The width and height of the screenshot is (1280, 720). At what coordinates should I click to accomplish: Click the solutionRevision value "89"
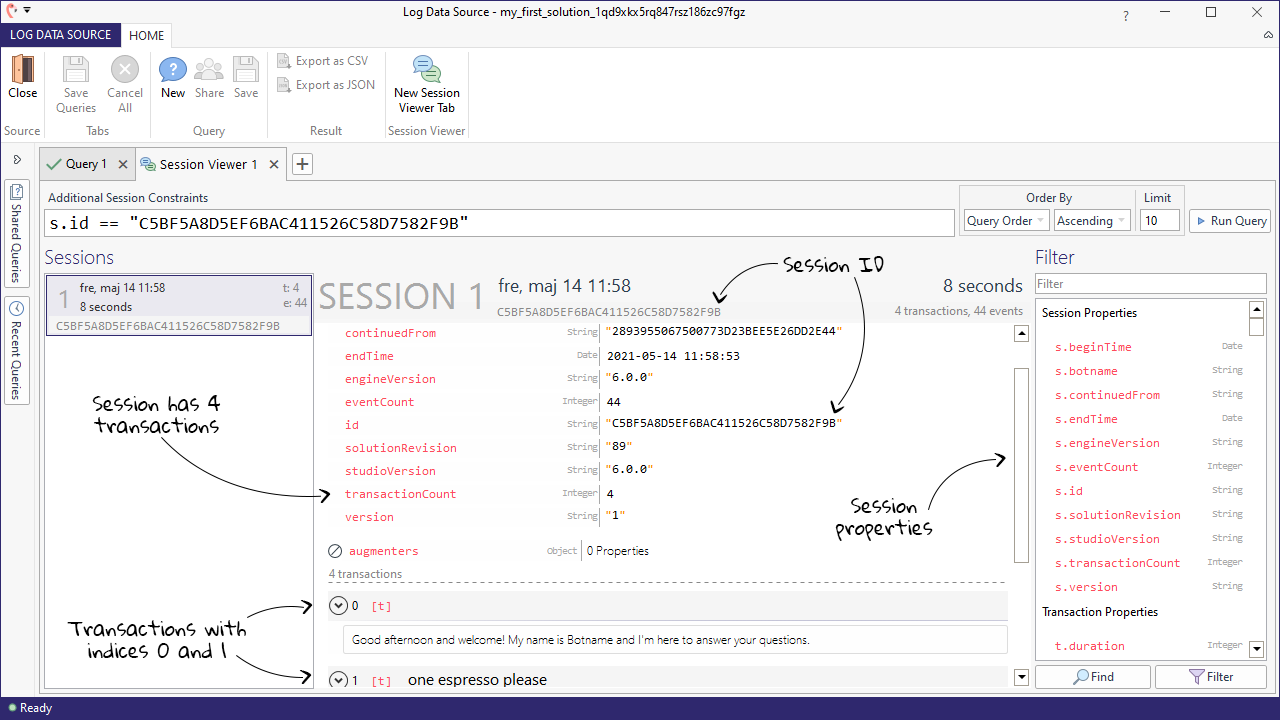click(x=618, y=448)
